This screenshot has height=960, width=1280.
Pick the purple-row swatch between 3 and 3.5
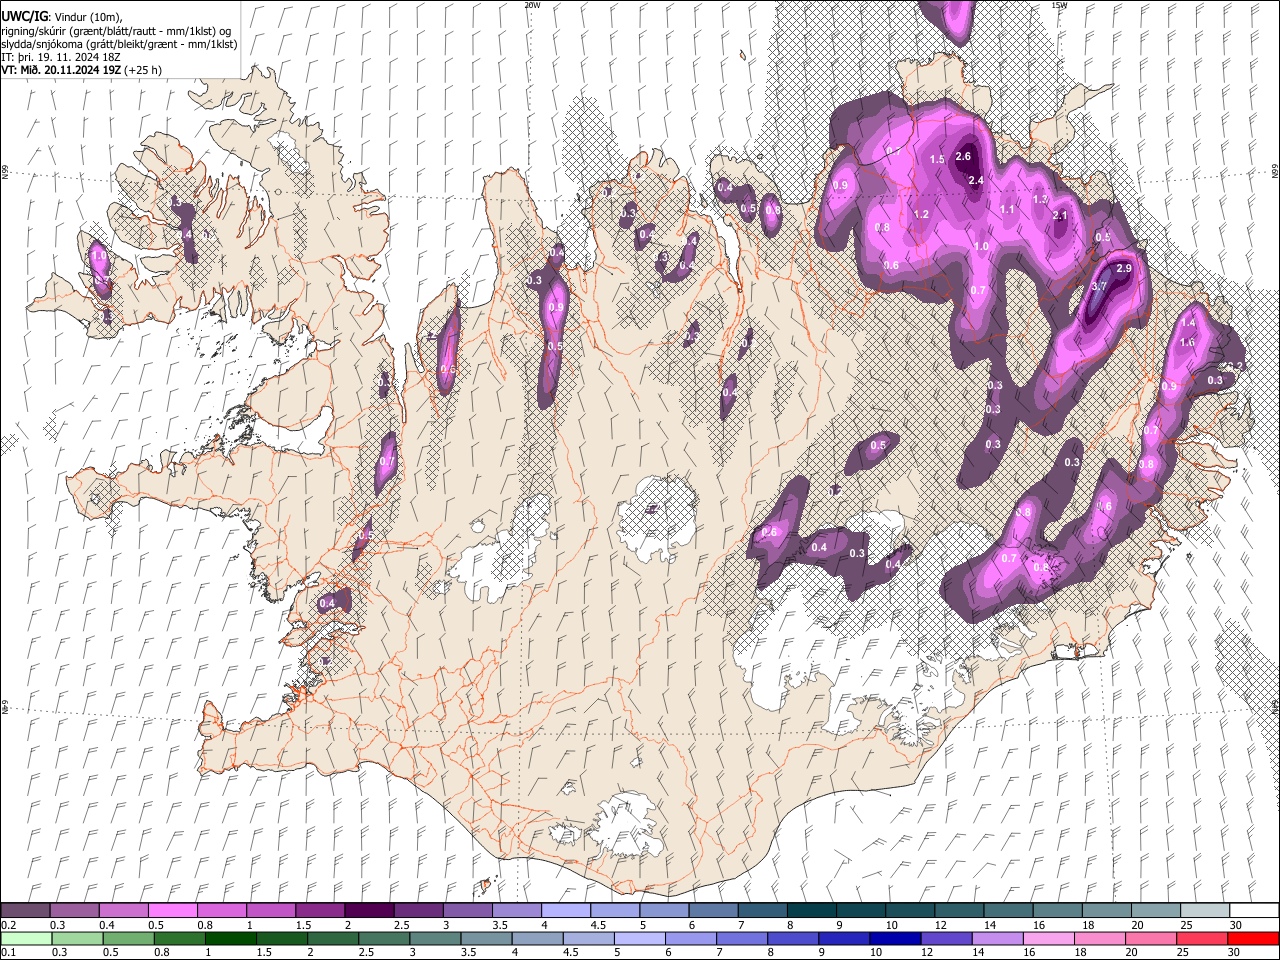[467, 910]
